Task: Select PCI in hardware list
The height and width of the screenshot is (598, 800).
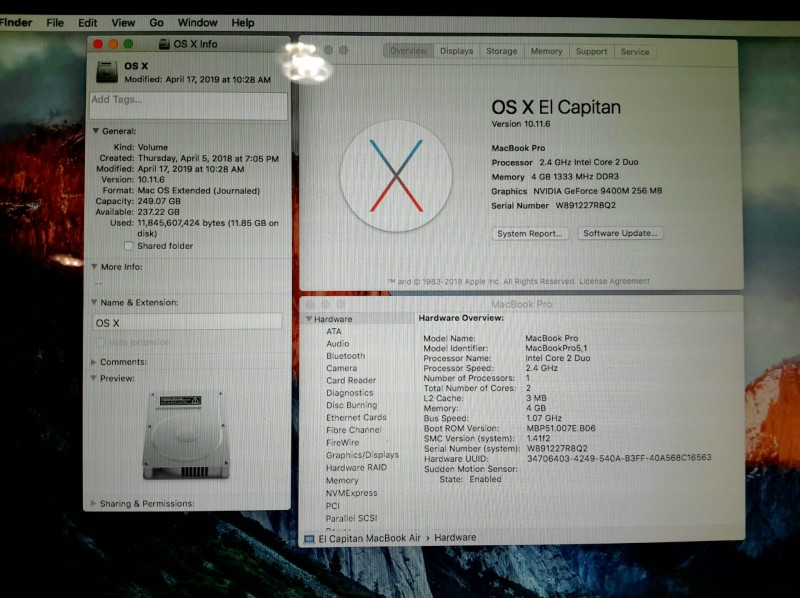Action: 332,506
